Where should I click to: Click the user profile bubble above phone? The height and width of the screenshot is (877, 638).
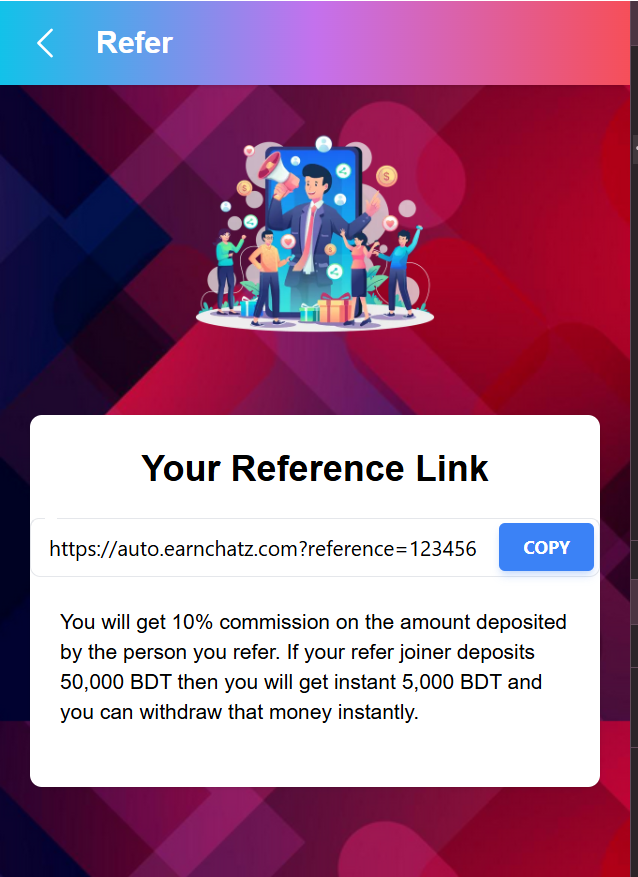323,144
